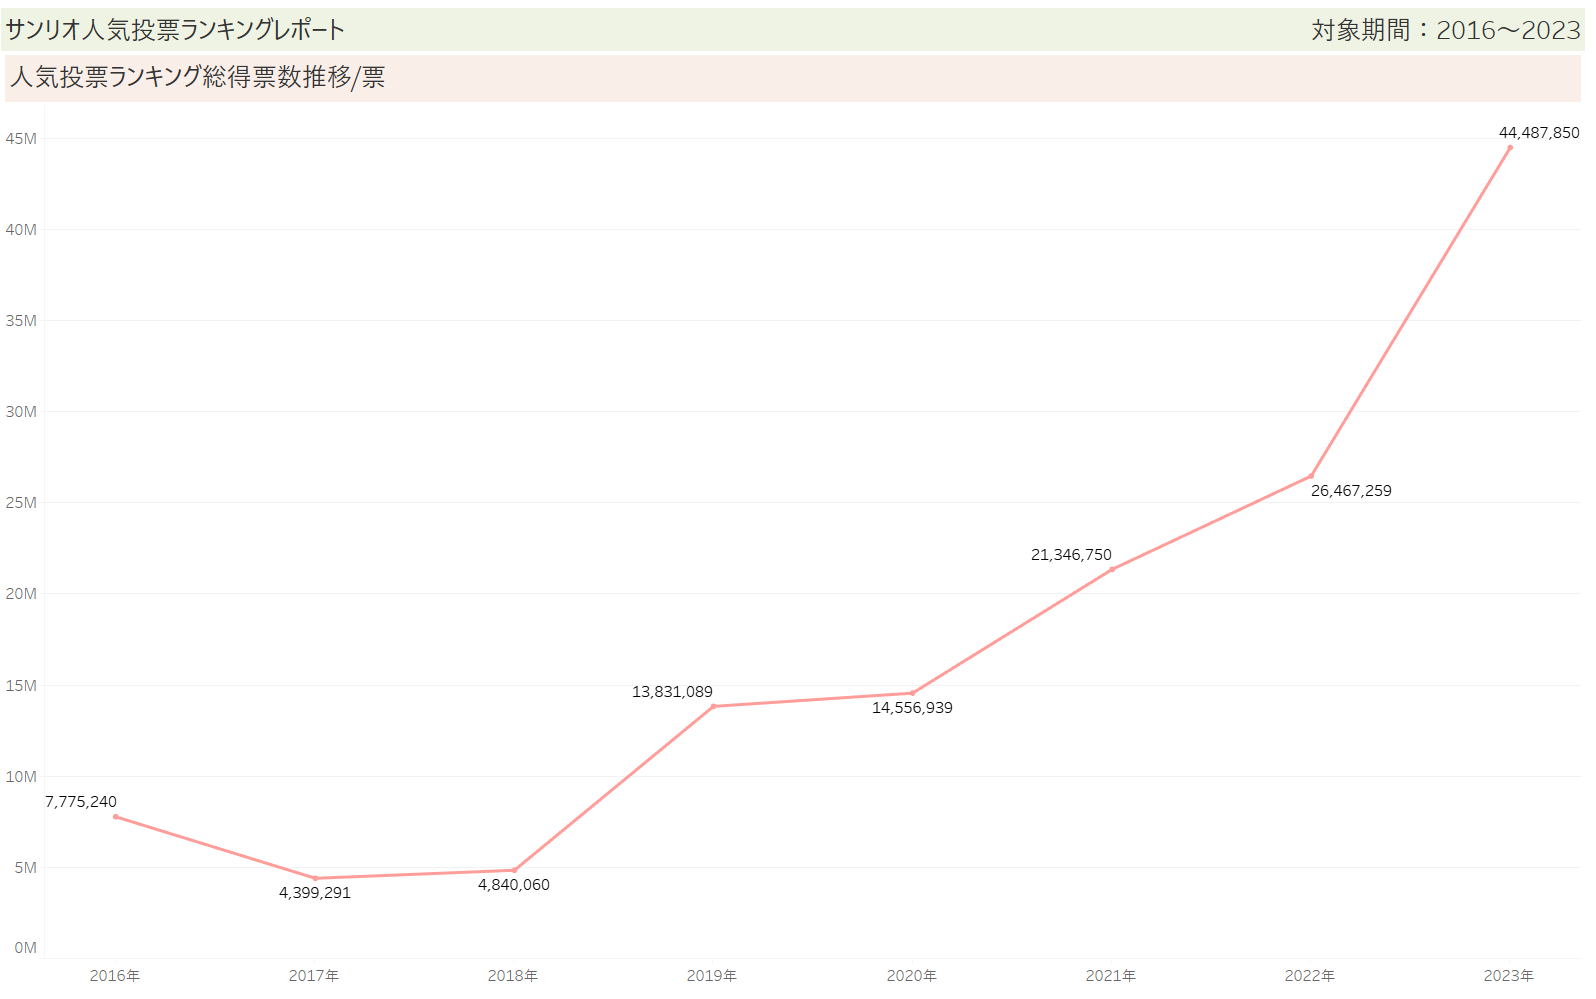Screen dimensions: 1596x999
Task: Click the 35M y-axis tick label
Action: coord(21,320)
